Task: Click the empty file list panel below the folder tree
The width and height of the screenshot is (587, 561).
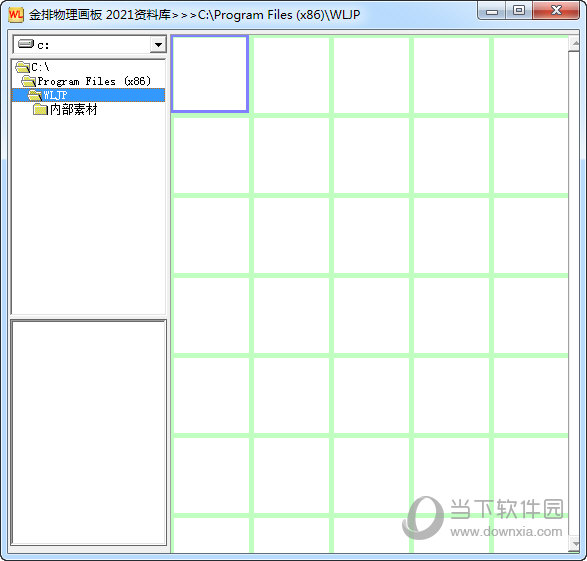Action: (x=89, y=432)
